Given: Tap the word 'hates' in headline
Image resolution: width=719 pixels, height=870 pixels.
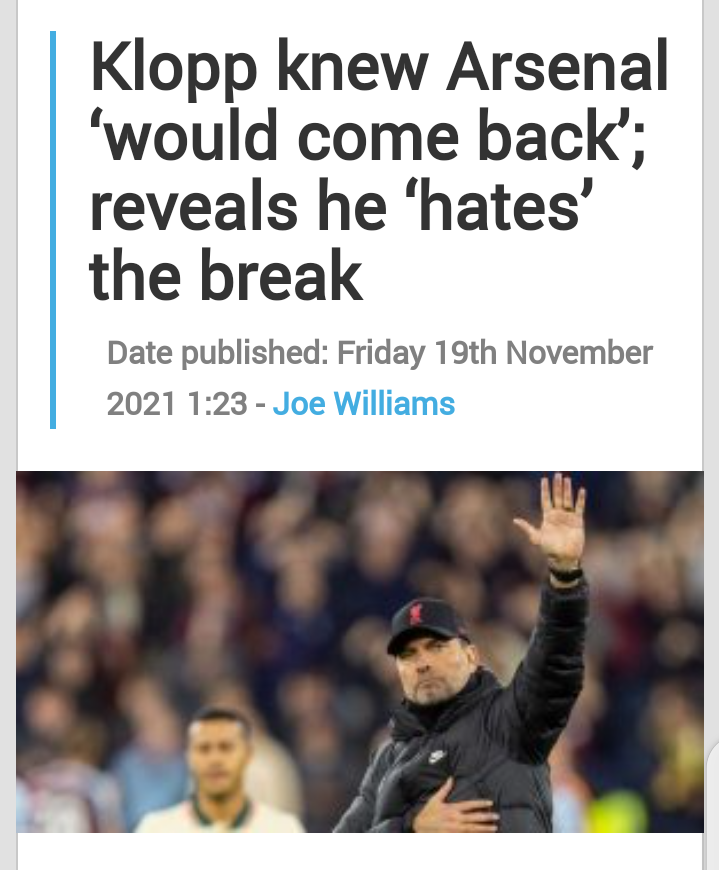Looking at the screenshot, I should [499, 206].
